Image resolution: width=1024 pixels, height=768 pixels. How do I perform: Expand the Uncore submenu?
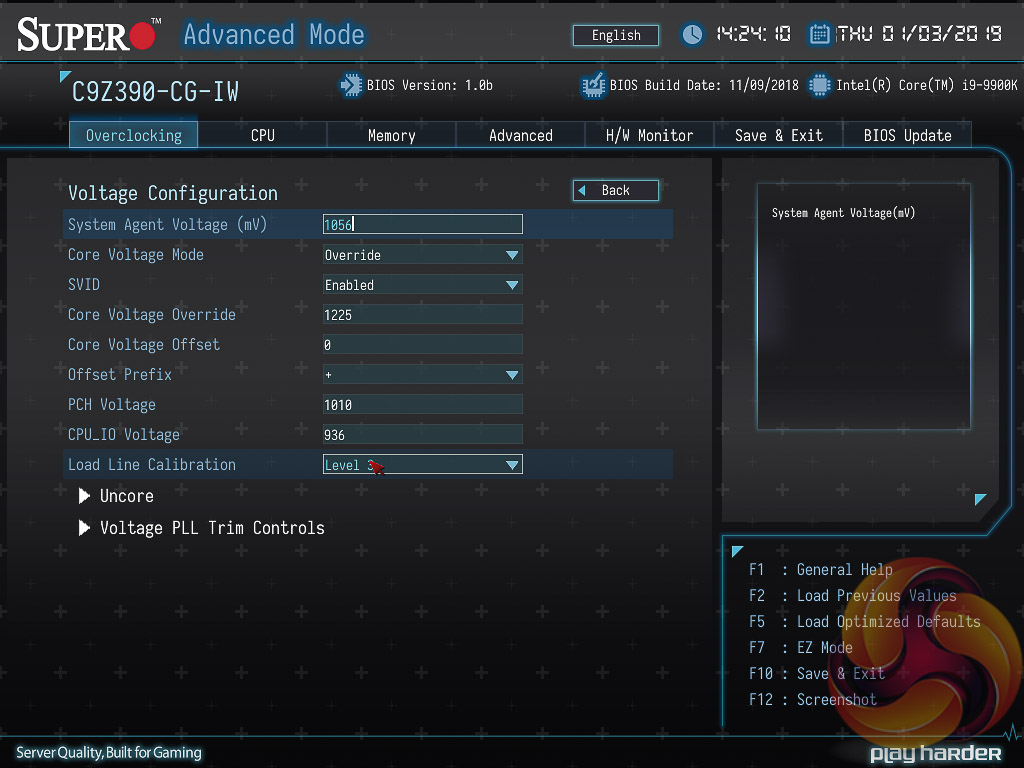(126, 496)
